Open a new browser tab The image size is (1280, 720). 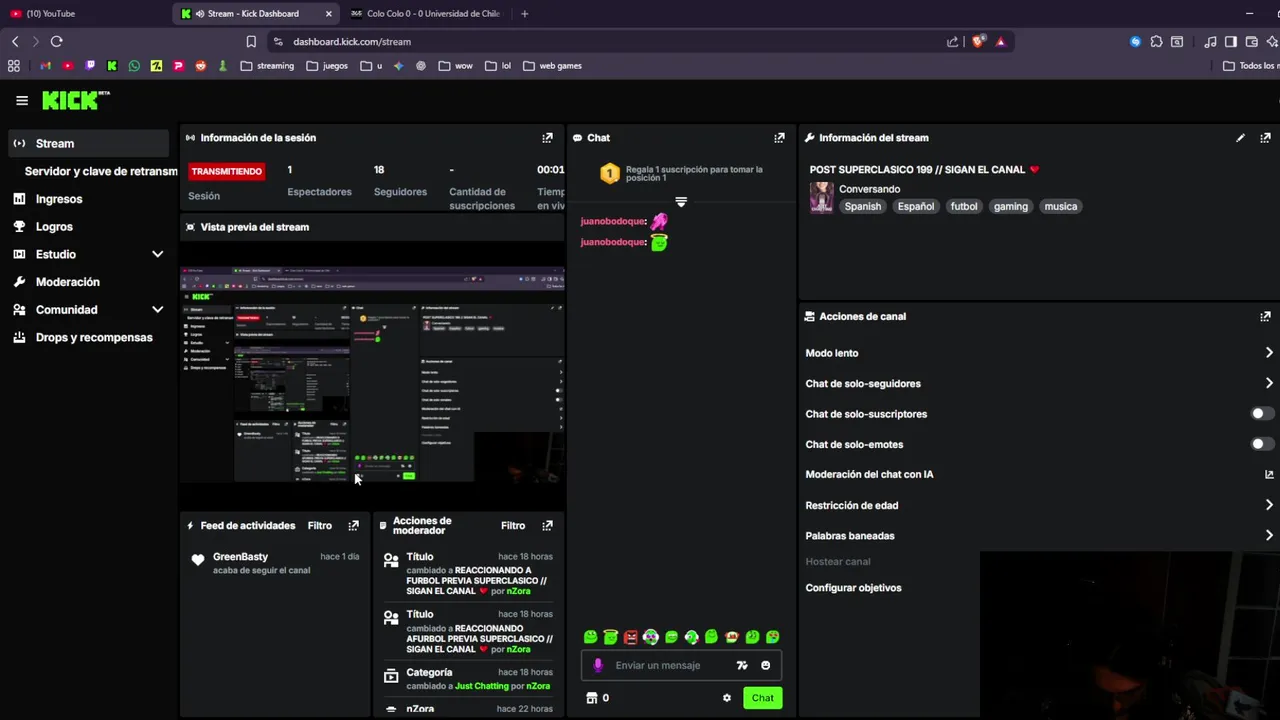click(524, 14)
